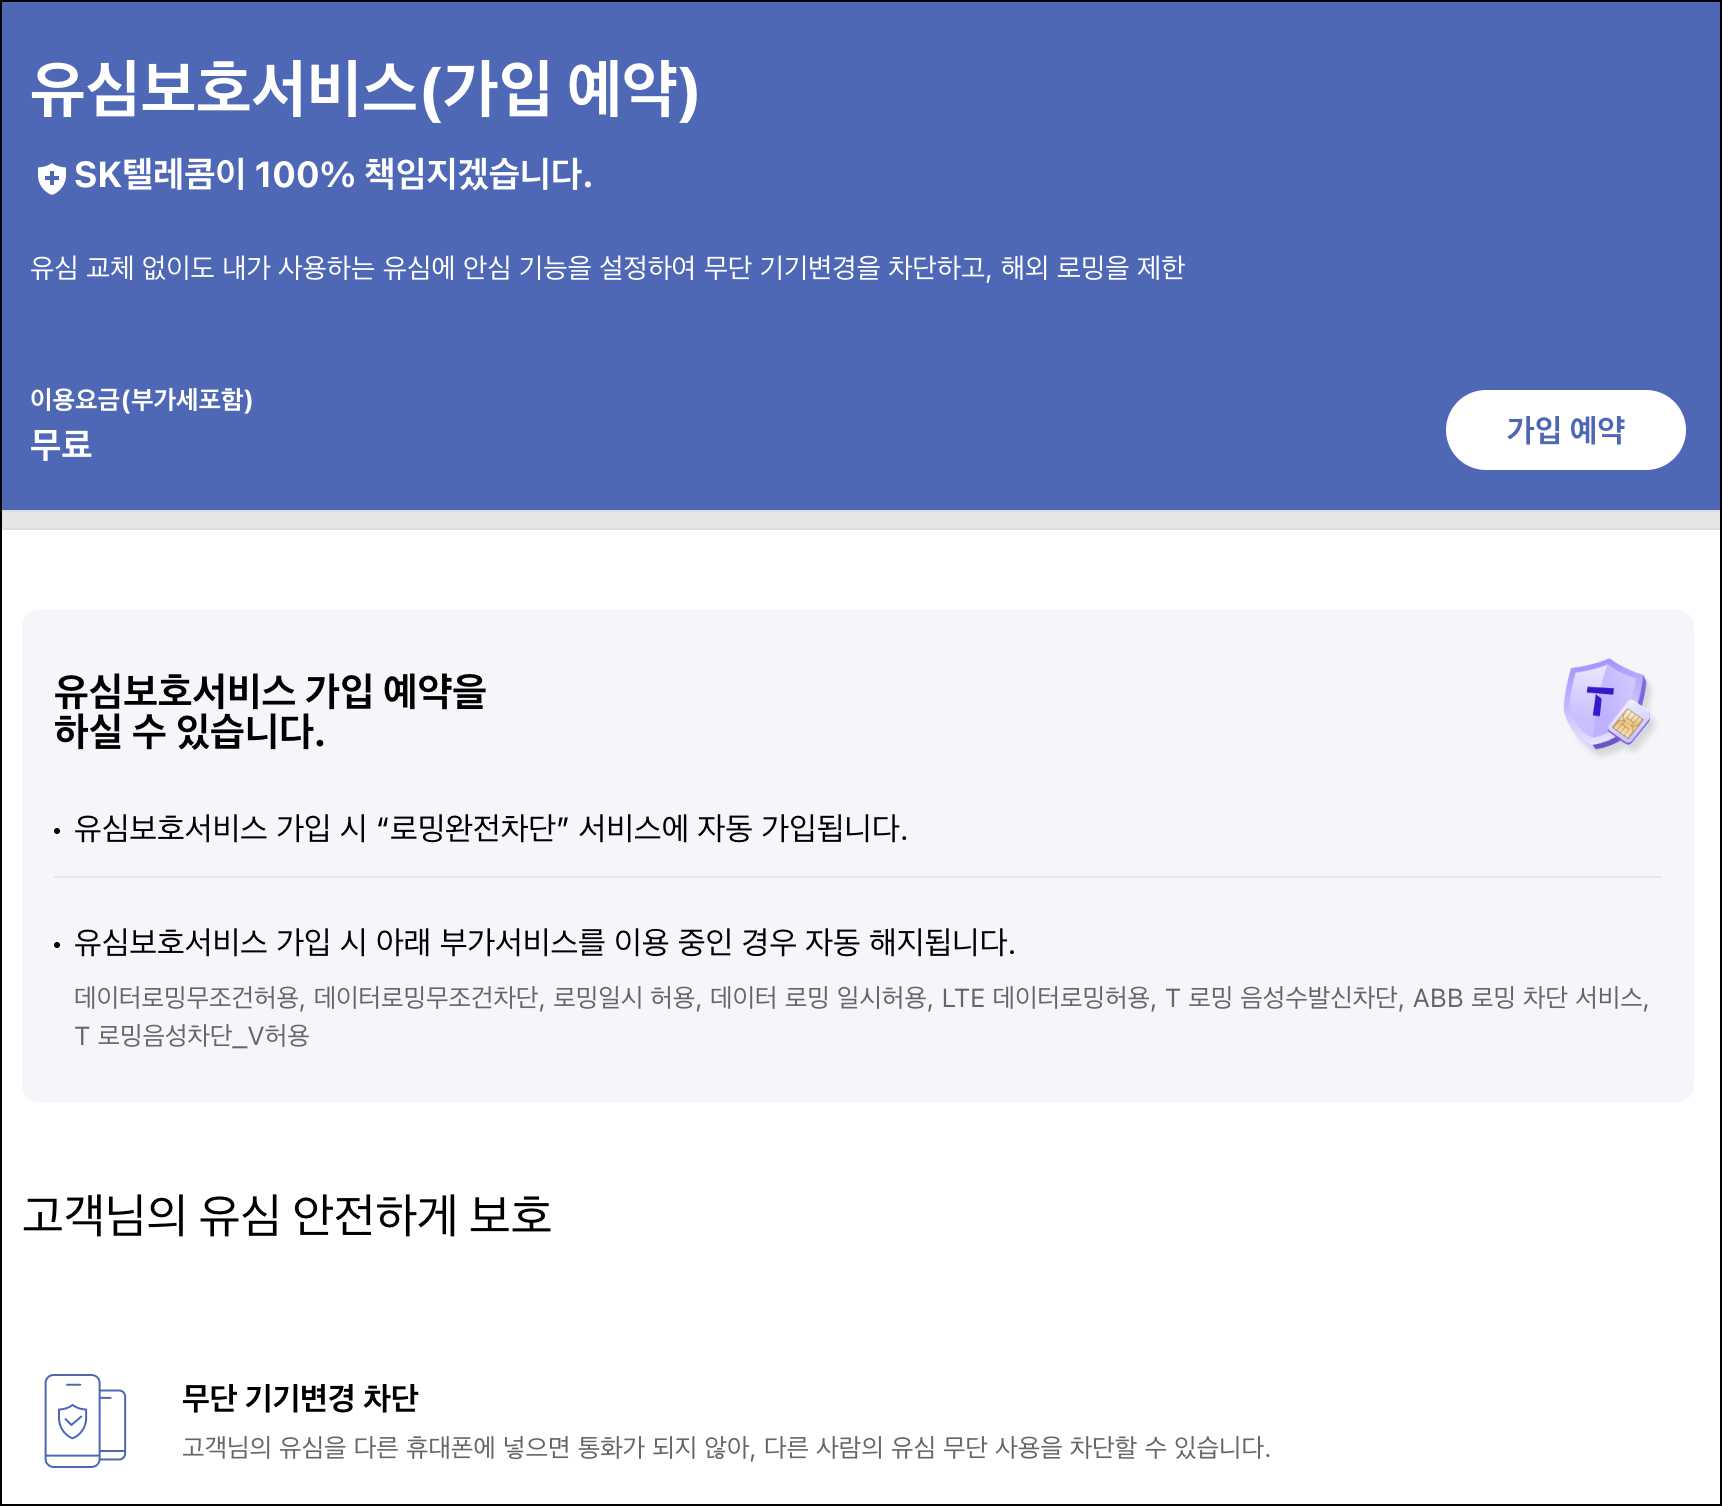Click the 무료 price text
This screenshot has height=1506, width=1722.
61,443
